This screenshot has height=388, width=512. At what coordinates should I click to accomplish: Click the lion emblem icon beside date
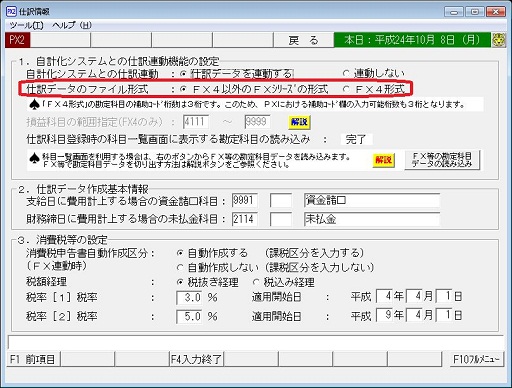499,40
